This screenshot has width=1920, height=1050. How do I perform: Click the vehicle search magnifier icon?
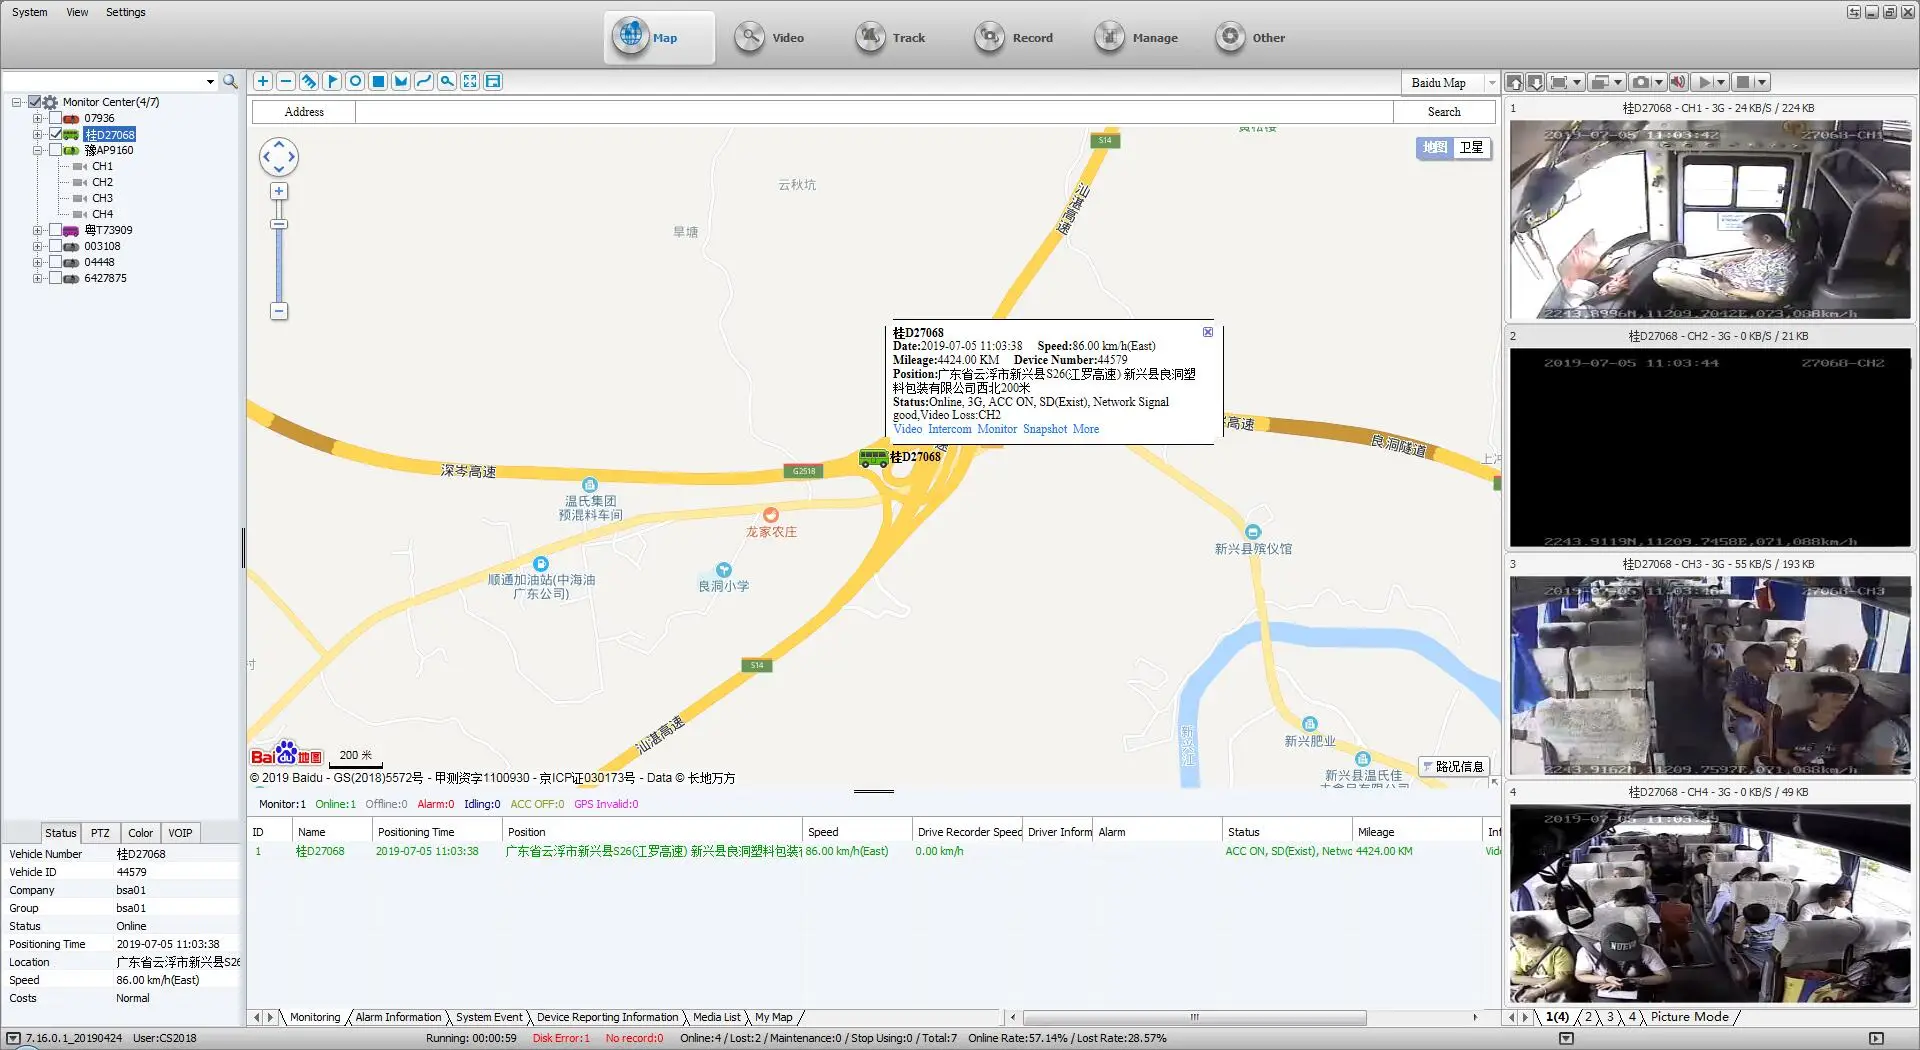click(230, 82)
